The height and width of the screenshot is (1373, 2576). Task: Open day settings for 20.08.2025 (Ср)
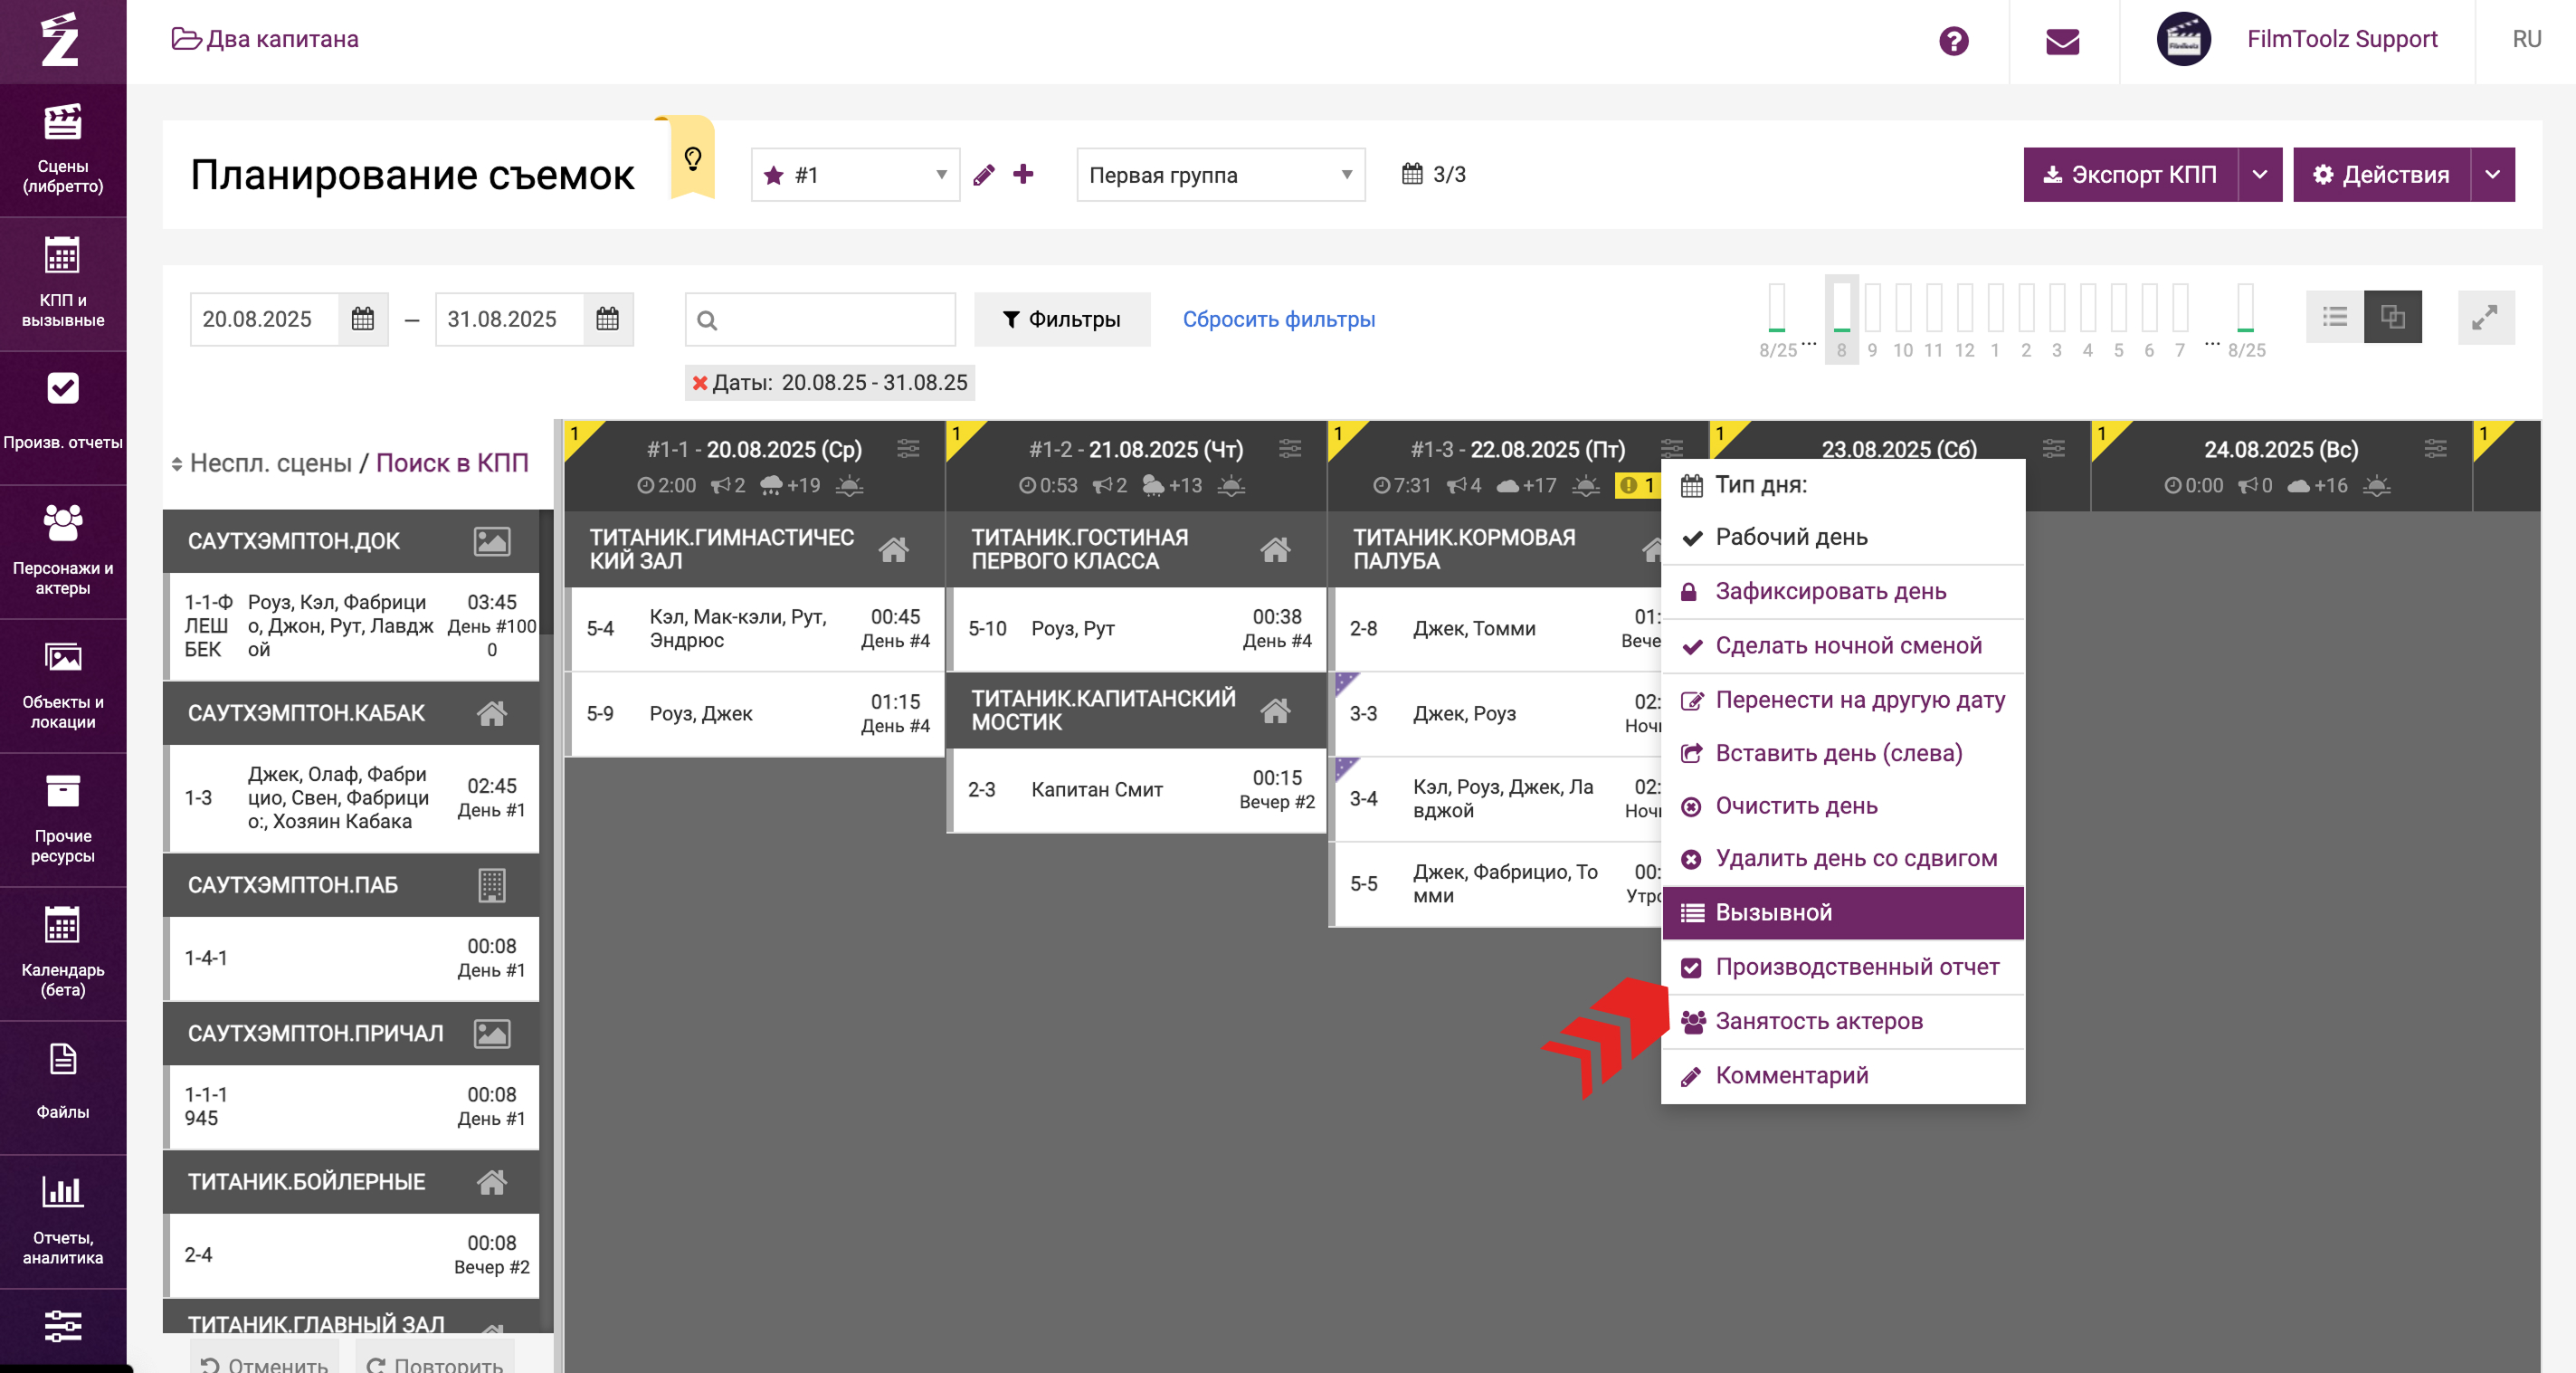[908, 448]
